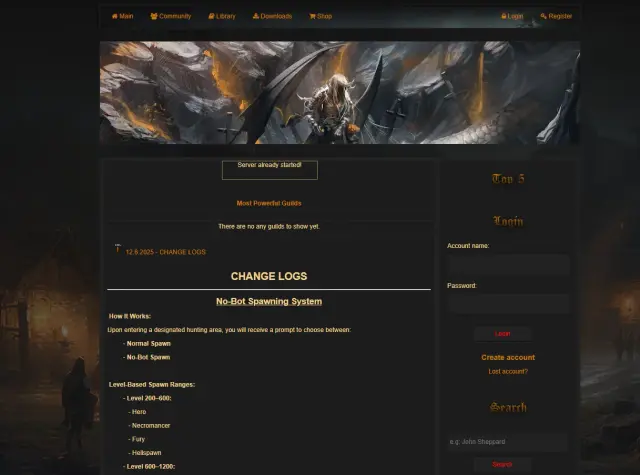This screenshot has width=640, height=475.
Task: Click the '- Level 600–1200:' text
Action: (x=149, y=466)
